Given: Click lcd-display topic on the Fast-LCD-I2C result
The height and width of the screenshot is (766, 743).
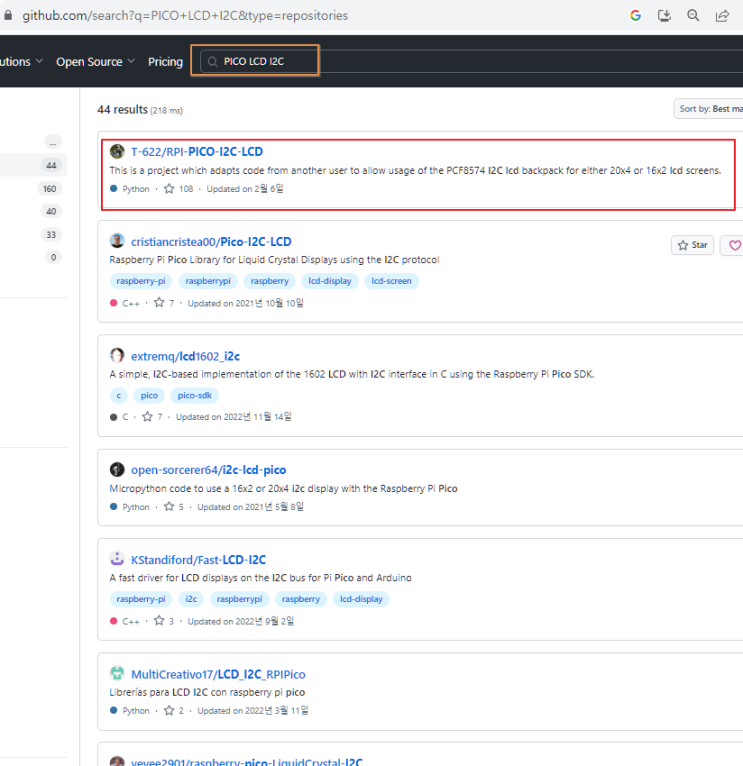Looking at the screenshot, I should 361,599.
